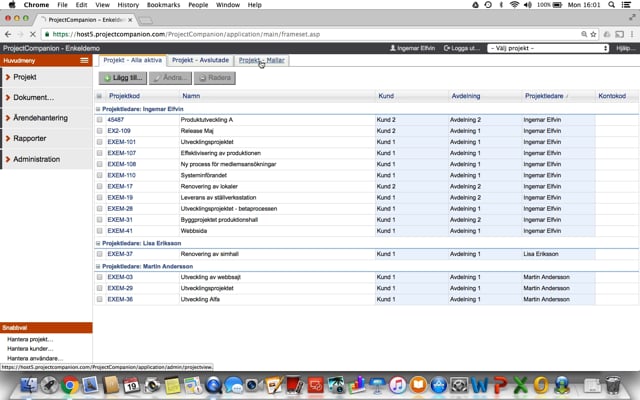
Task: Tick the checkbox for project EXEM-31
Action: tap(100, 220)
